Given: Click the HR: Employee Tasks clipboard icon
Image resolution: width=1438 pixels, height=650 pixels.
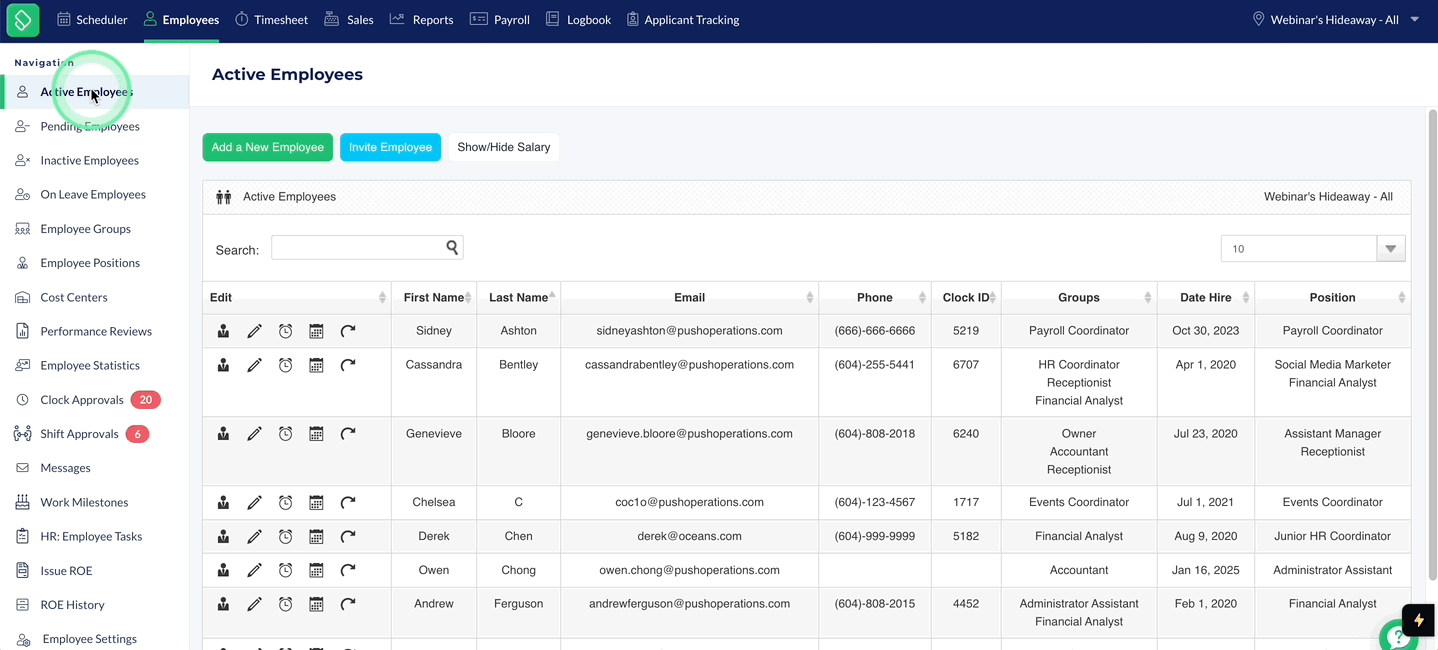Looking at the screenshot, I should (22, 536).
